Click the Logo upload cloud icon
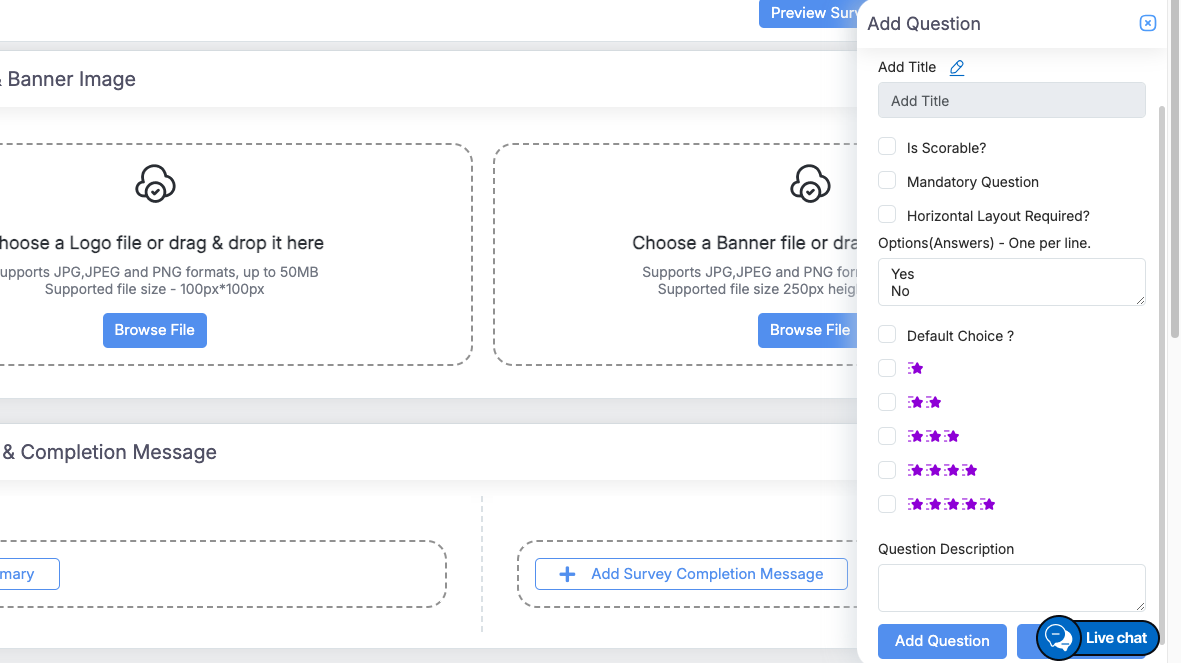Image resolution: width=1181 pixels, height=663 pixels. click(155, 185)
